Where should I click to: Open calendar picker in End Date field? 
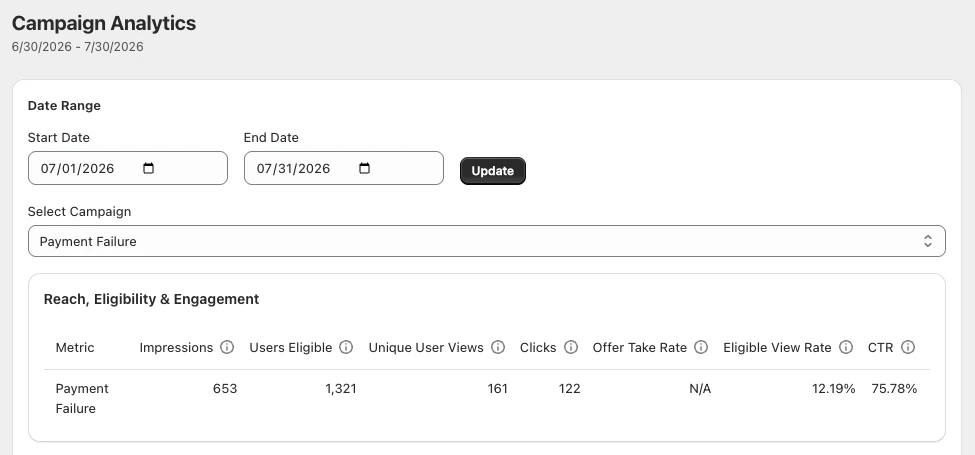tap(365, 168)
